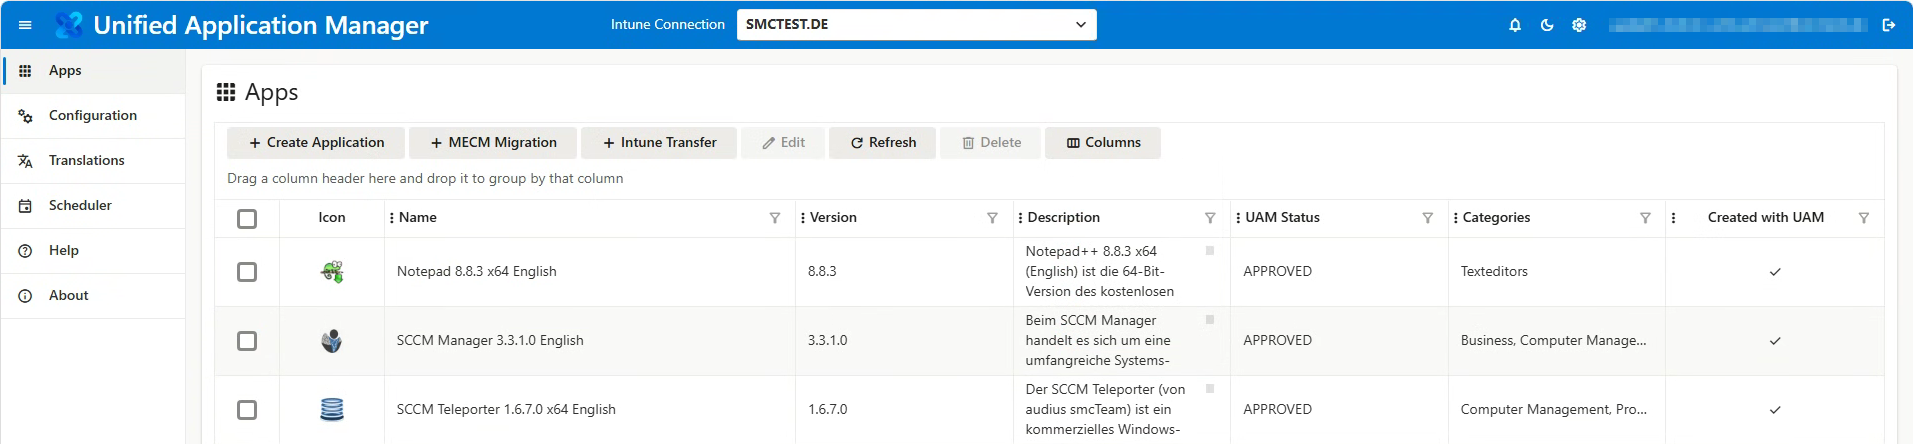Check the SCCM Manager row checkbox
The height and width of the screenshot is (444, 1913).
tap(247, 341)
